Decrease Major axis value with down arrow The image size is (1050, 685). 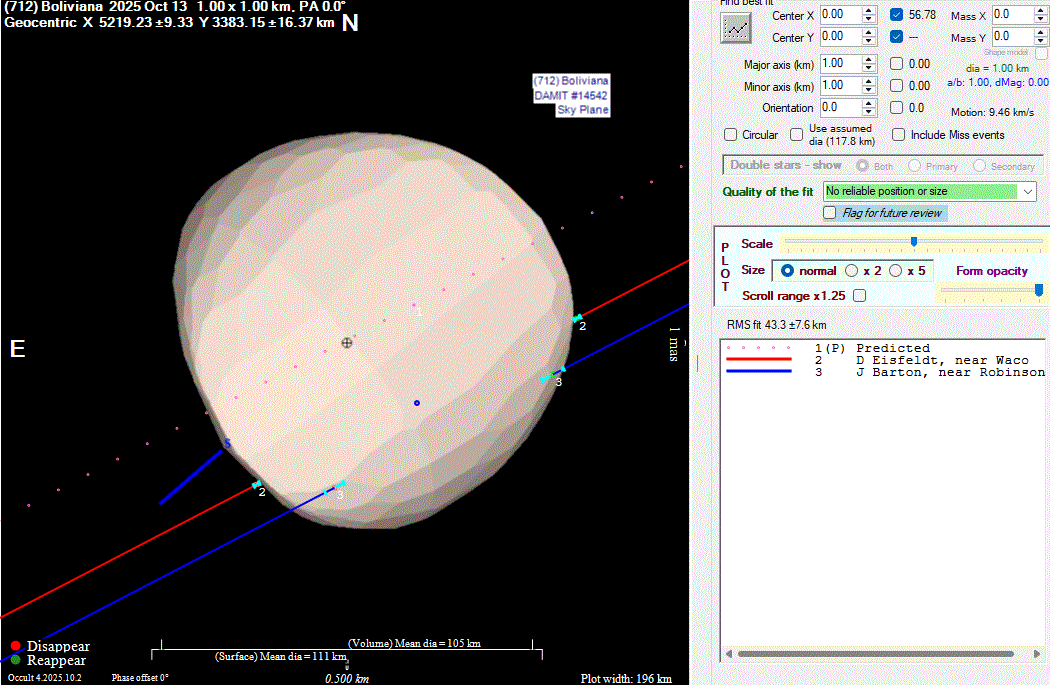[x=868, y=68]
